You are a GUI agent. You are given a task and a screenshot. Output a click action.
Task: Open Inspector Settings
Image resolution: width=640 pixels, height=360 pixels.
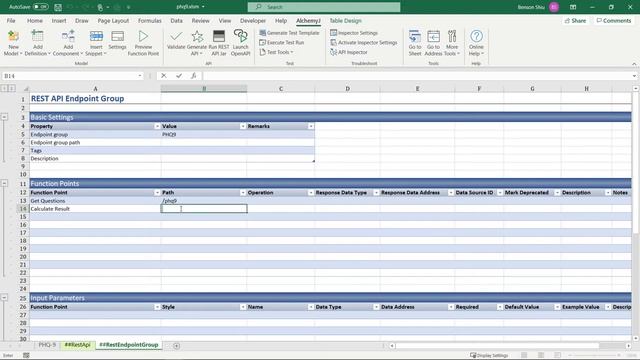354,33
